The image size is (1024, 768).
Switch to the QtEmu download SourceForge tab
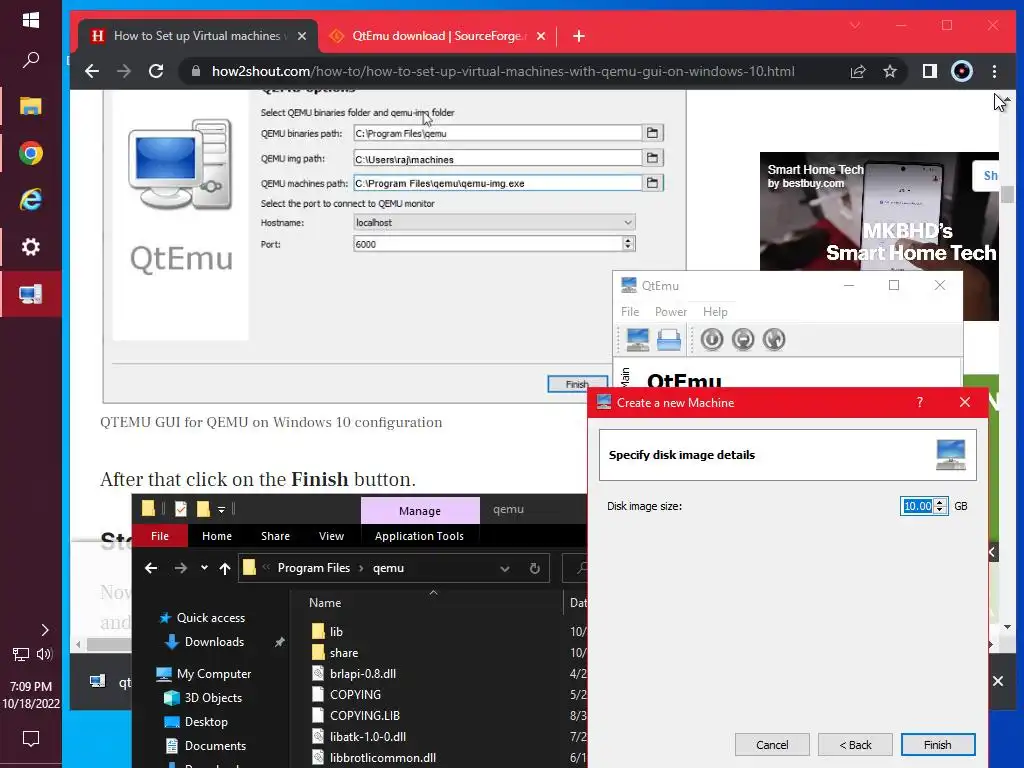pyautogui.click(x=439, y=36)
